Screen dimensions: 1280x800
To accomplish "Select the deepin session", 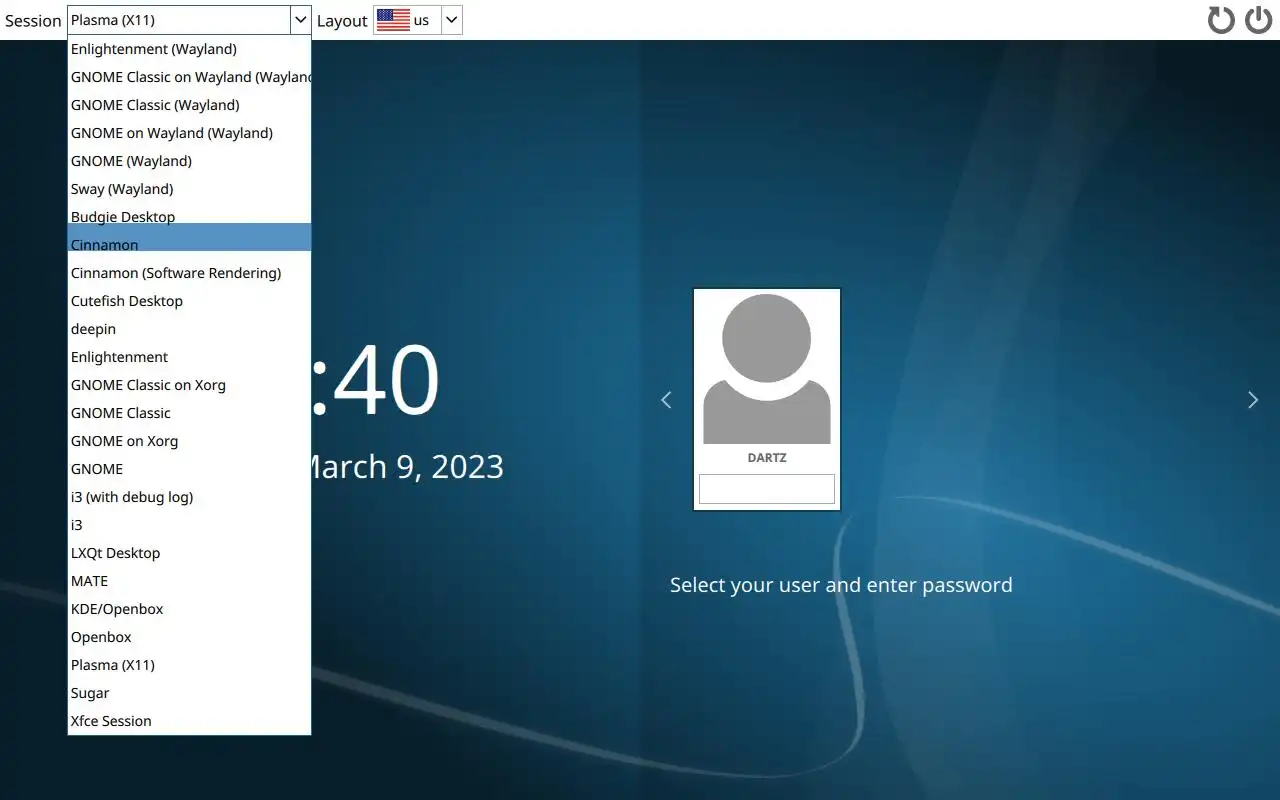I will [x=189, y=329].
